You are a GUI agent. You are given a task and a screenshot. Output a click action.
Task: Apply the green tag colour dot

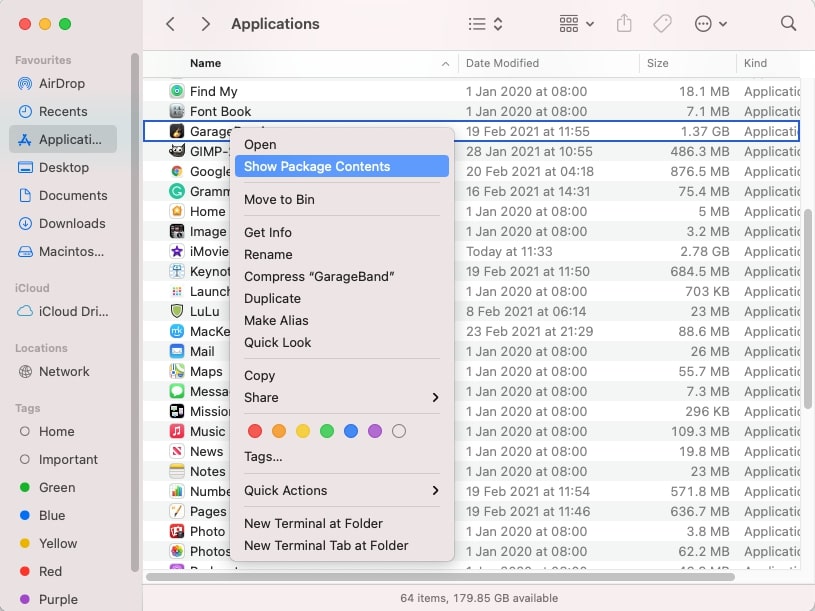(327, 431)
